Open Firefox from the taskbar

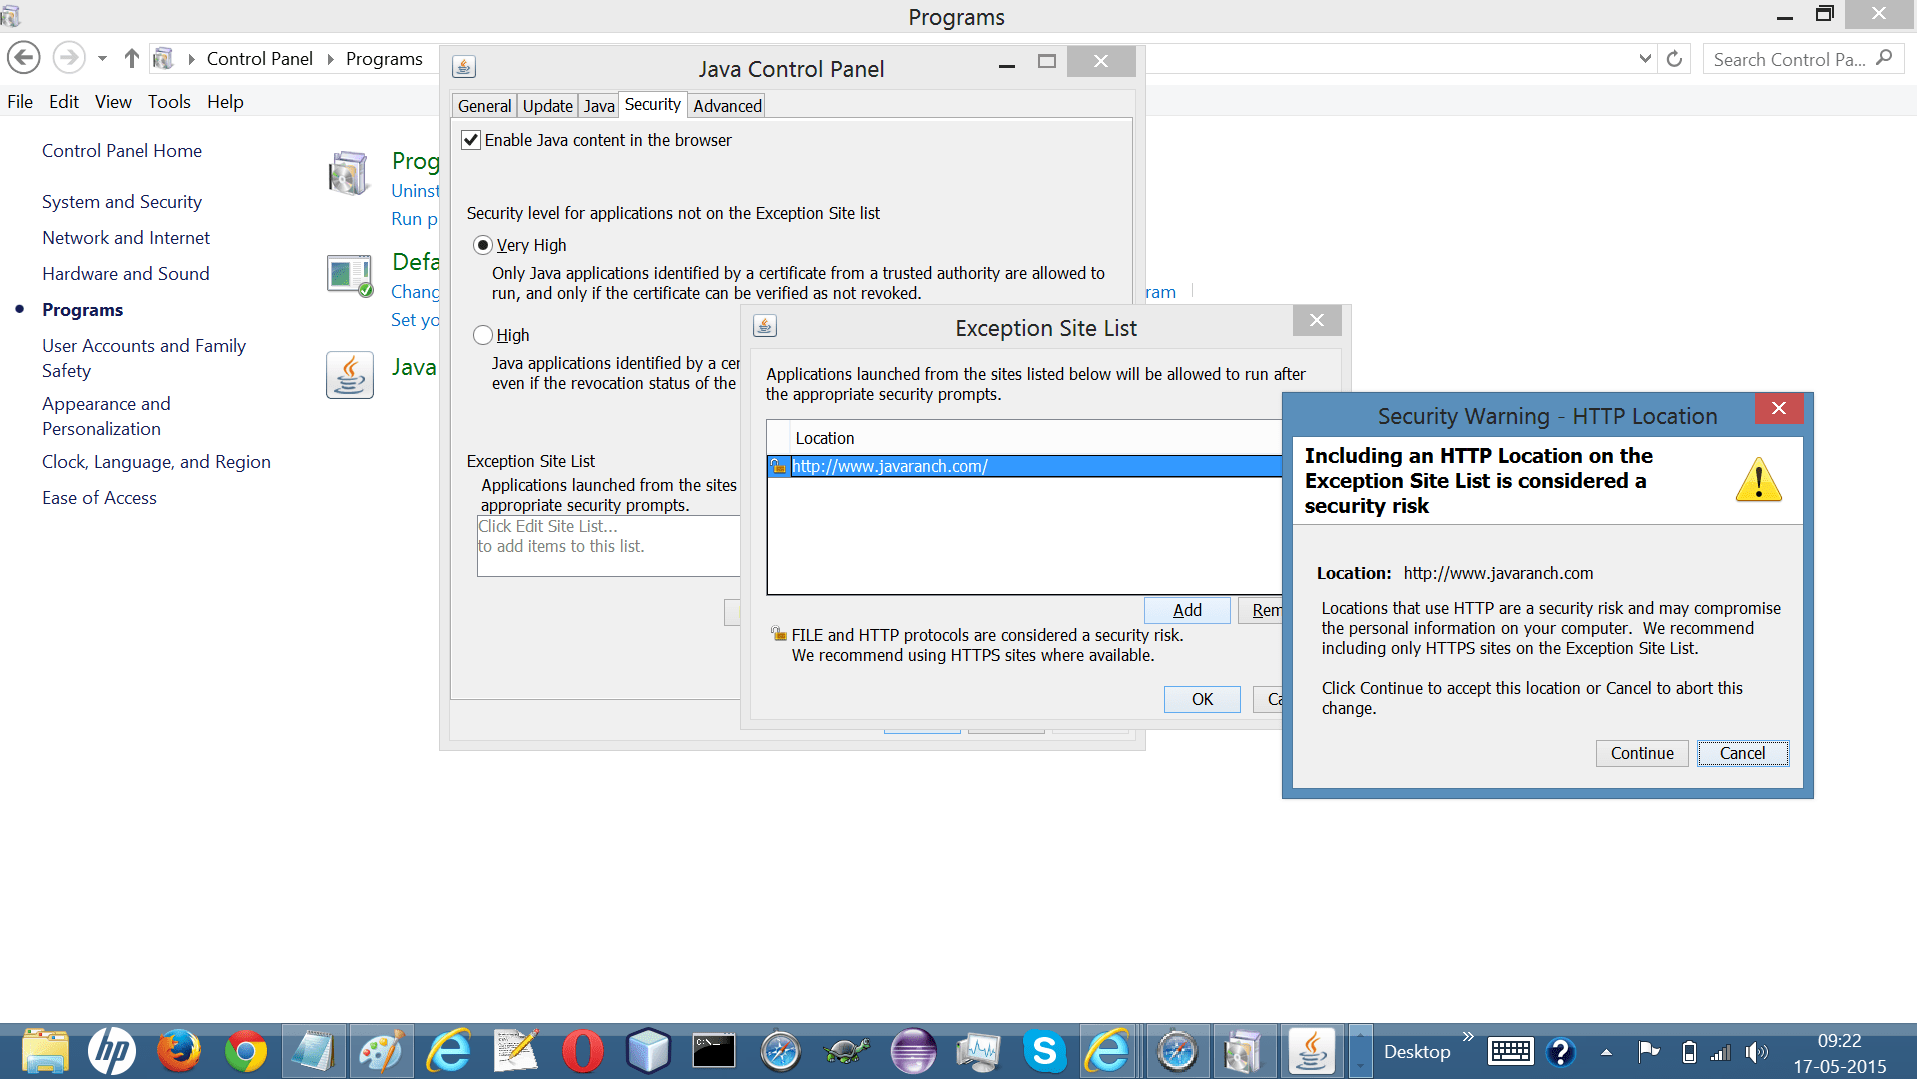(x=178, y=1051)
